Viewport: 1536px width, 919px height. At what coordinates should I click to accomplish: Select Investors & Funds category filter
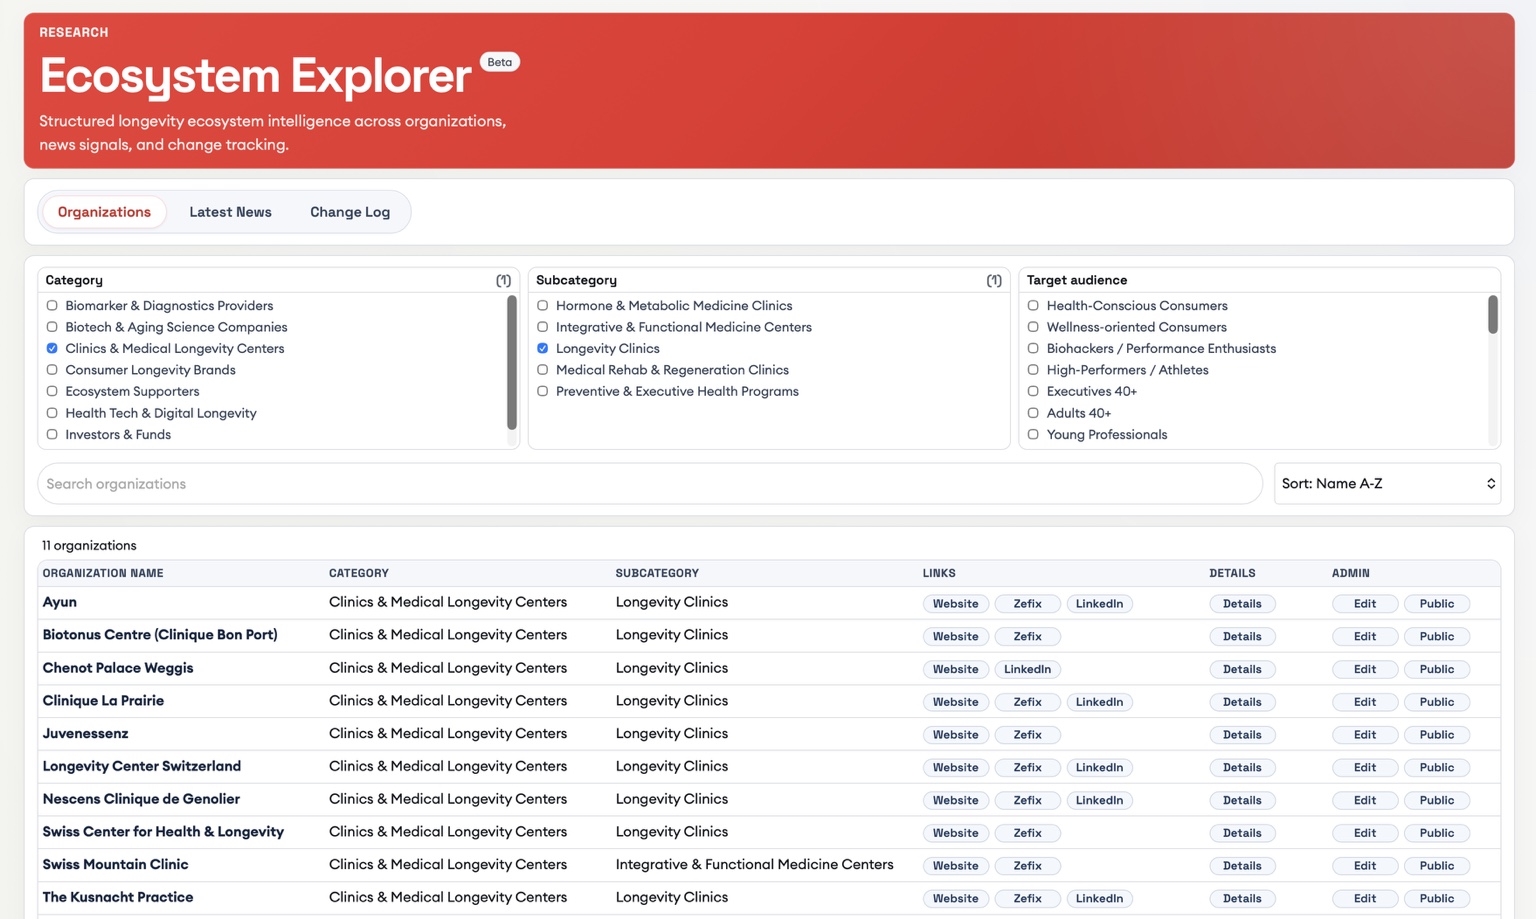coord(51,434)
